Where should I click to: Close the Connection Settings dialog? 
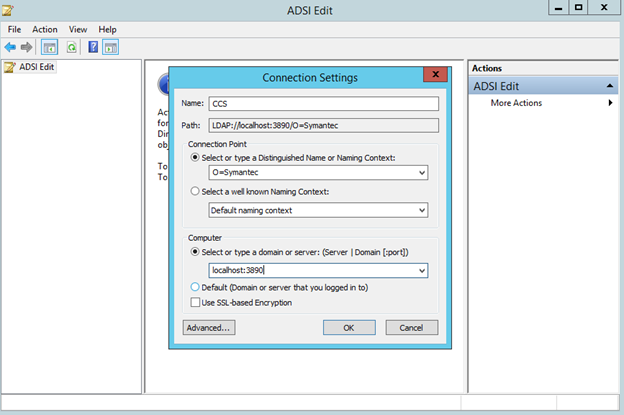coord(433,76)
